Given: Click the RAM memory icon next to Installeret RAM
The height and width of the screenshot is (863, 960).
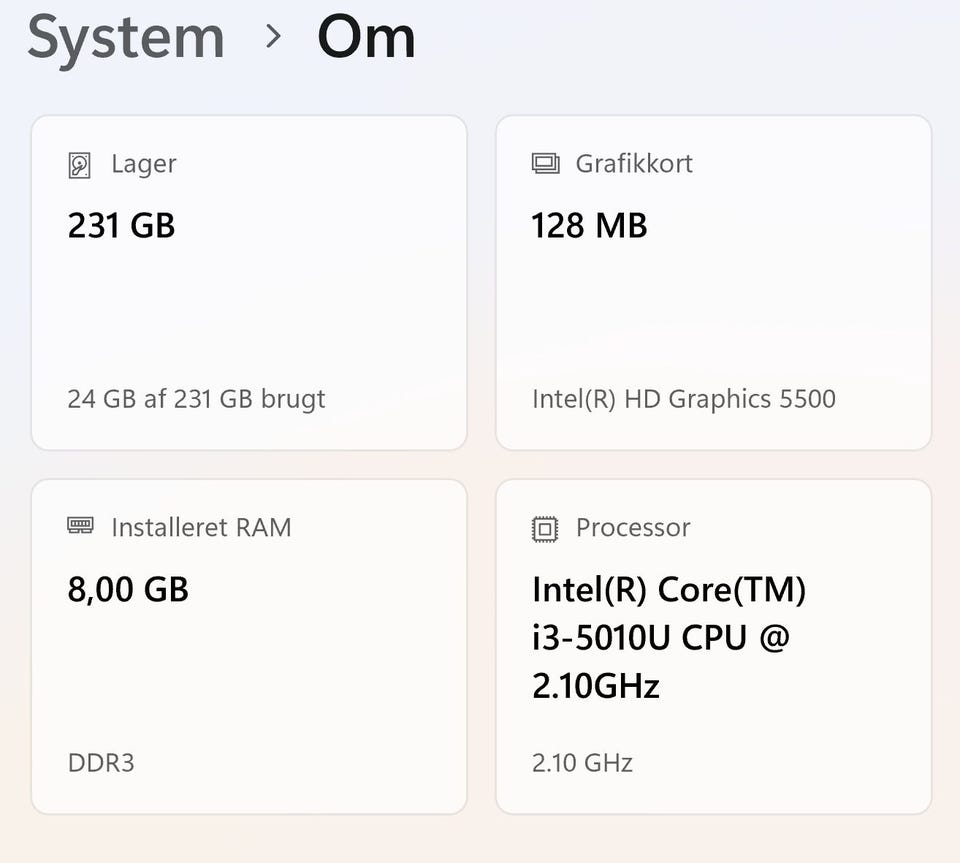Looking at the screenshot, I should click(80, 526).
